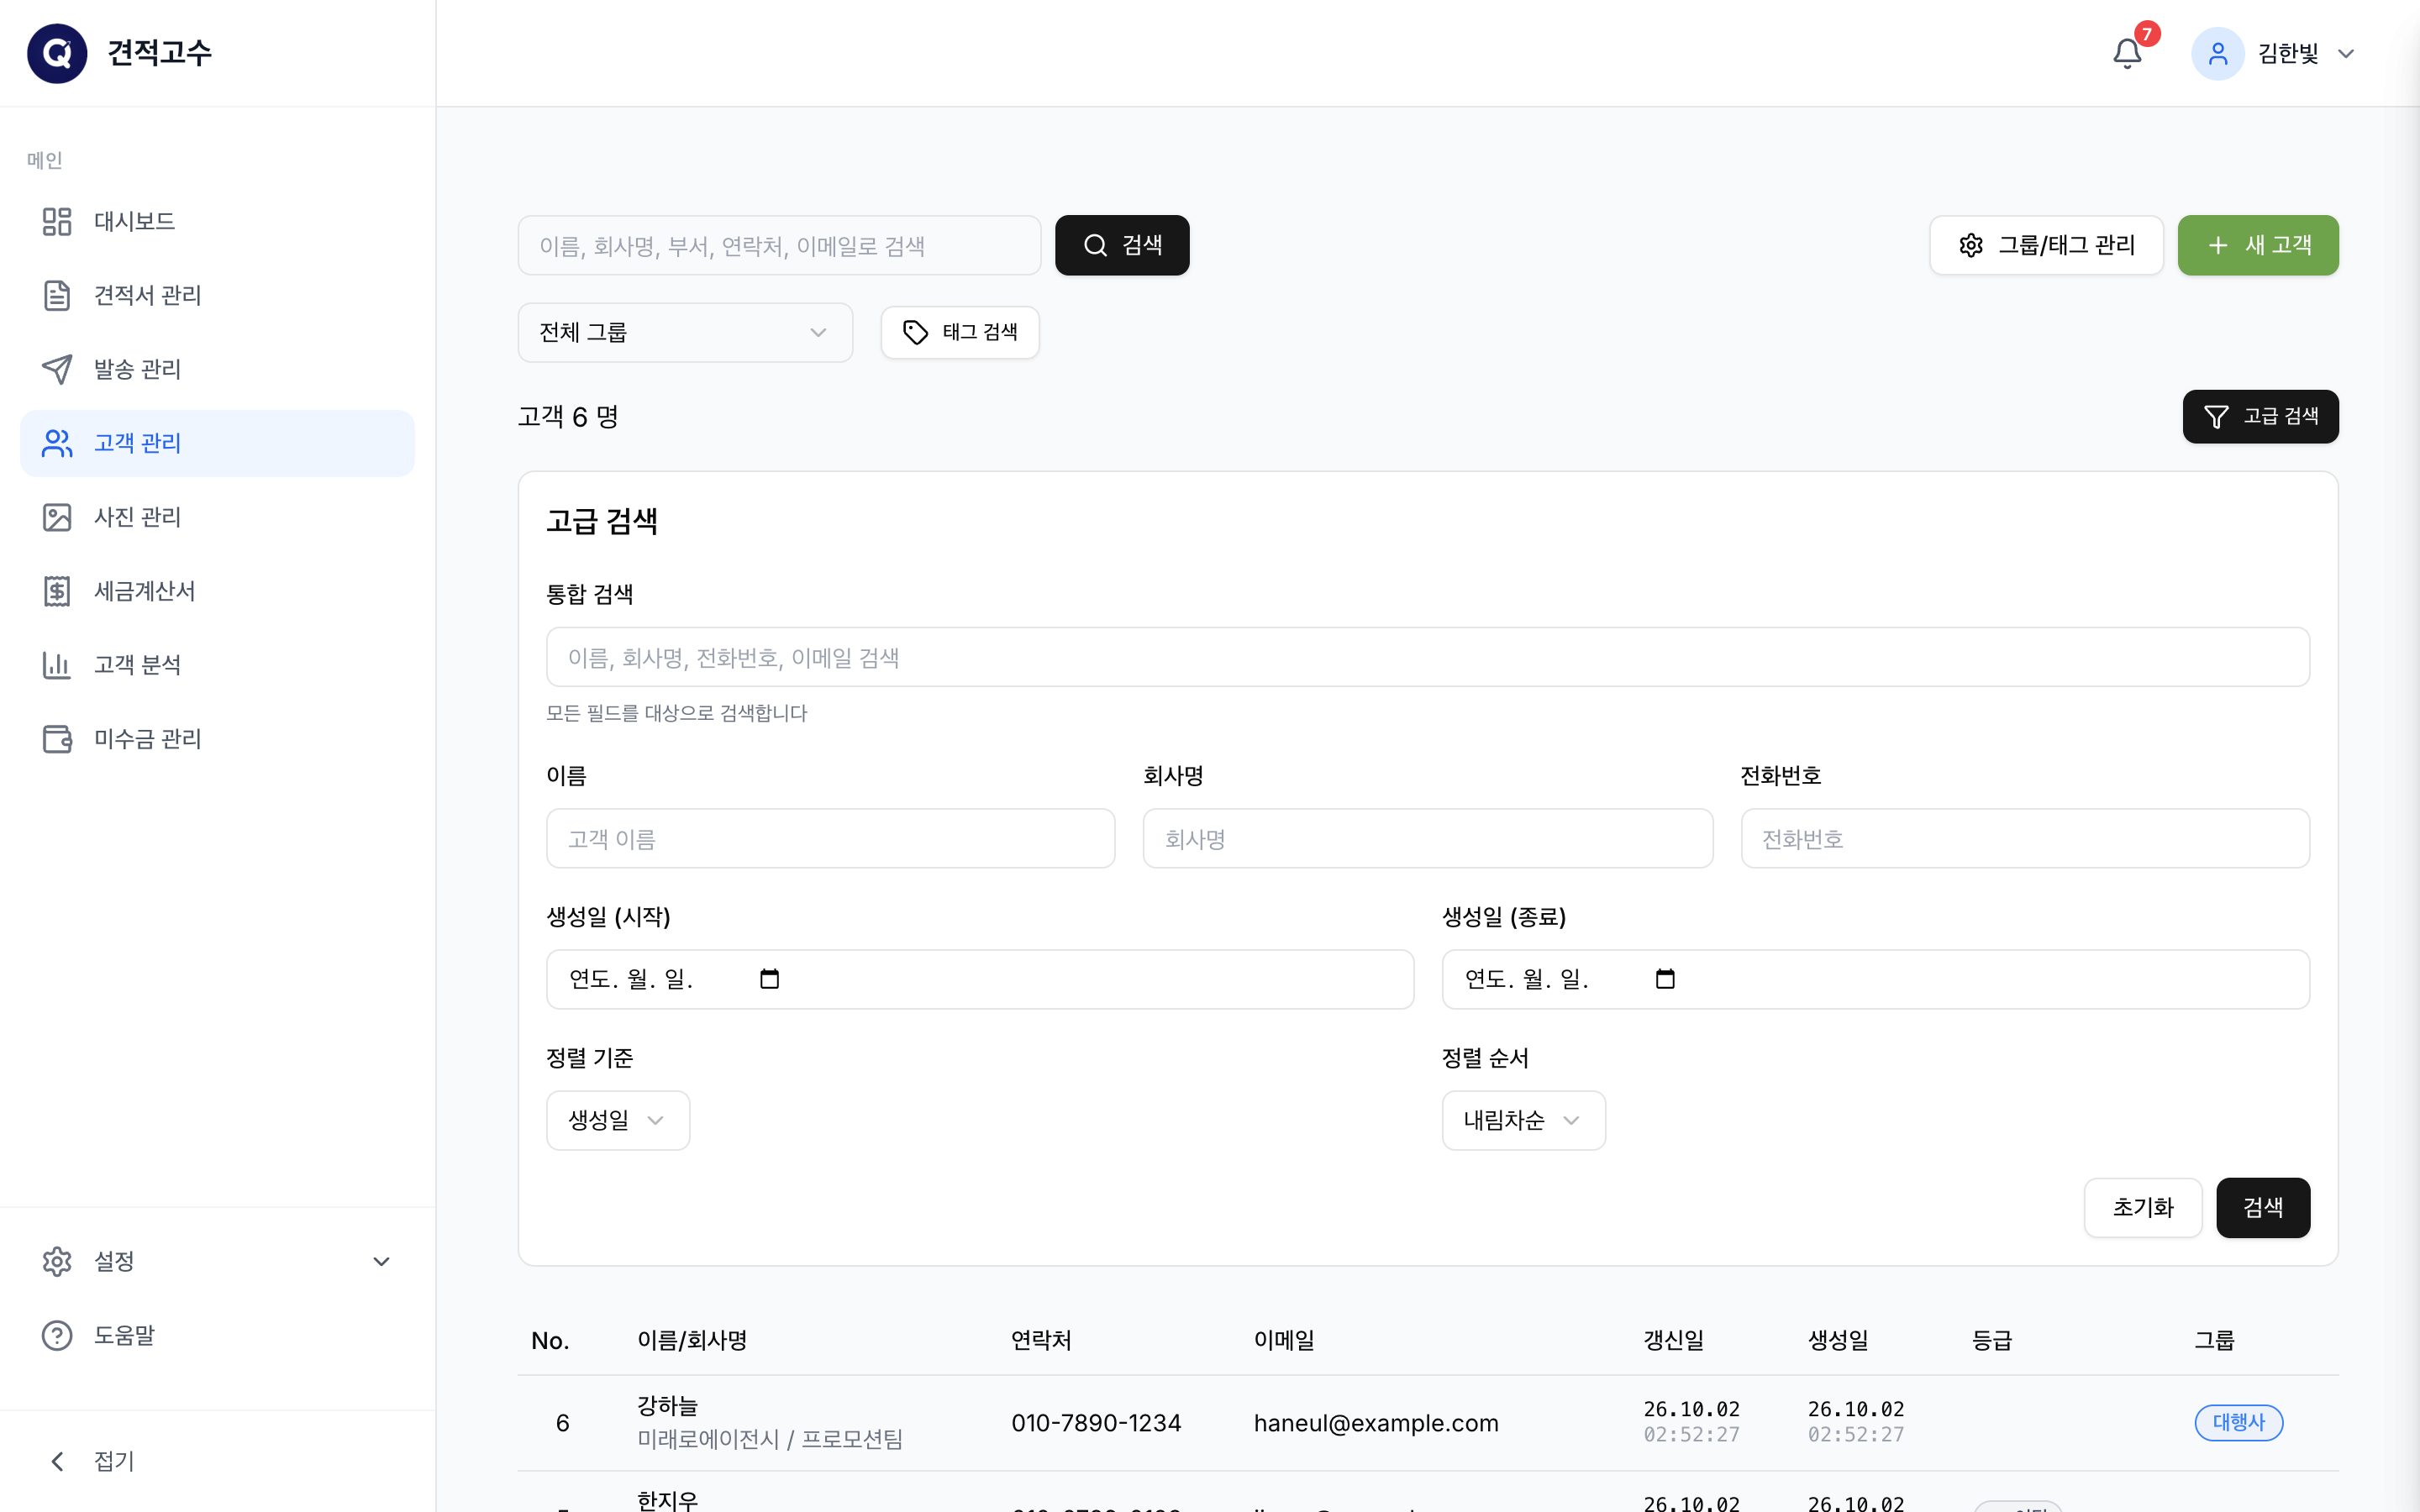
Task: Click the 전화번호 input field
Action: tap(2025, 838)
